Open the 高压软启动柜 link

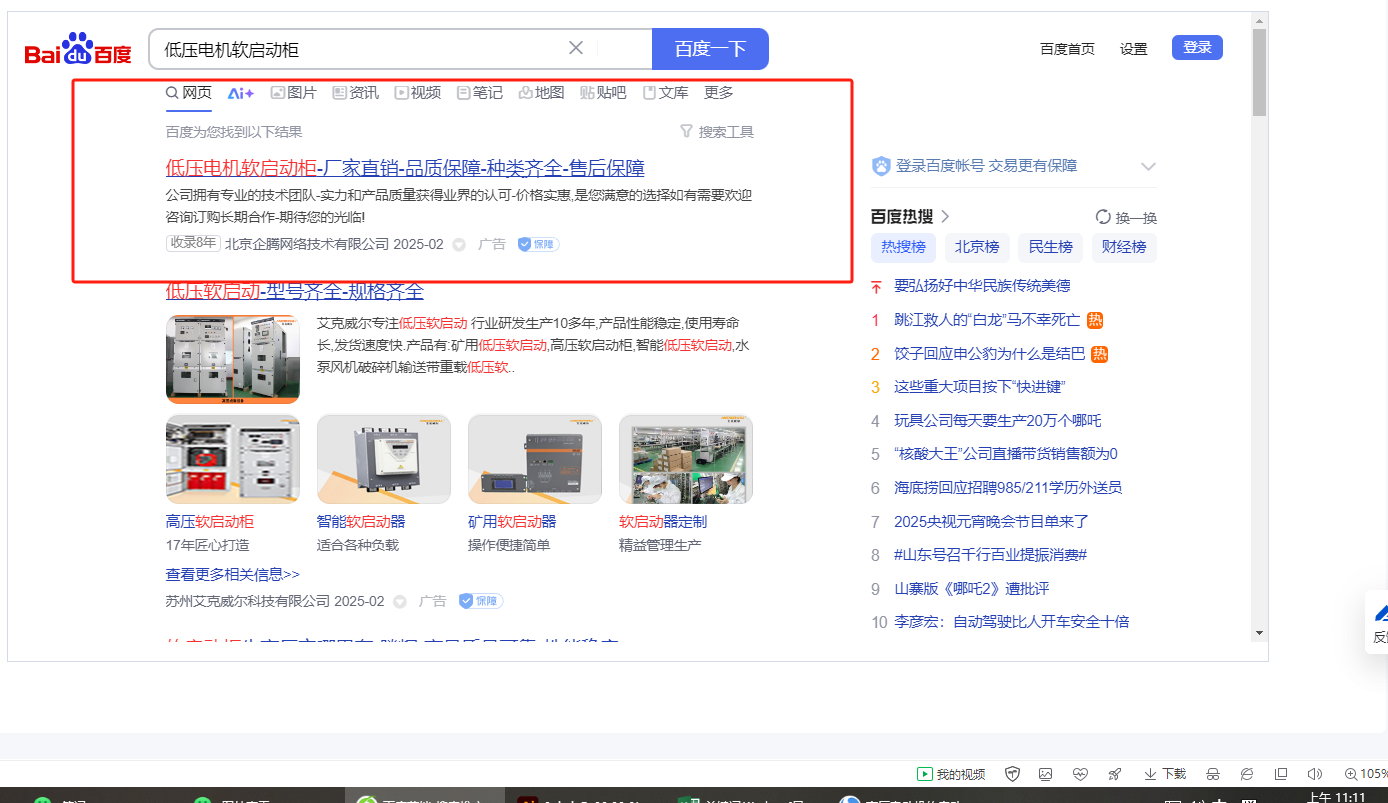(x=210, y=522)
